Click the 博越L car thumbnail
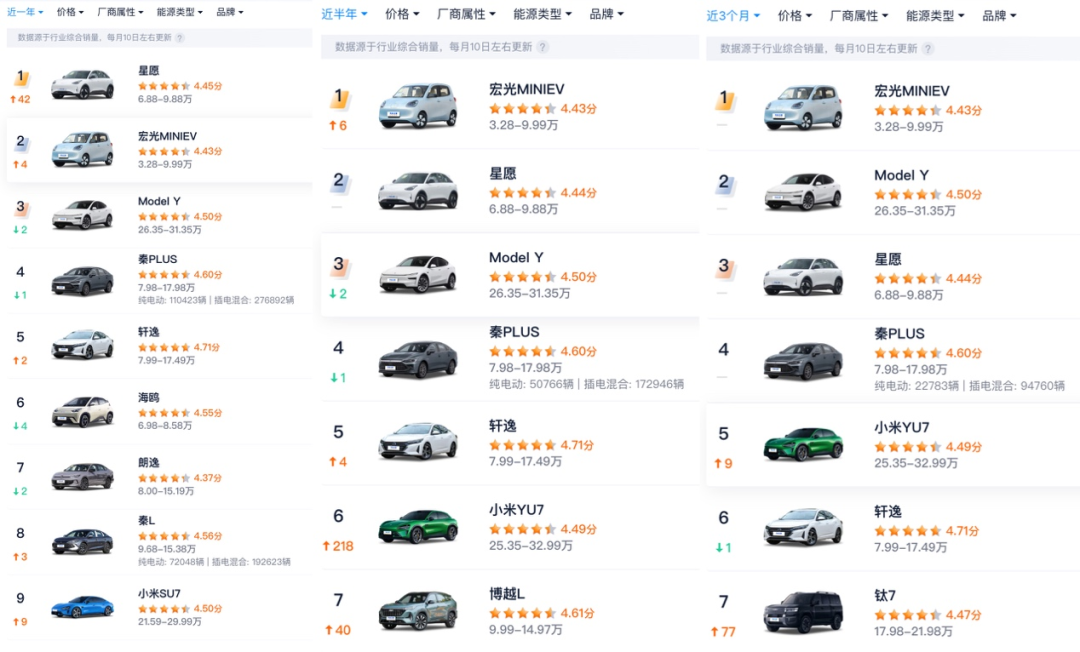 tap(418, 610)
